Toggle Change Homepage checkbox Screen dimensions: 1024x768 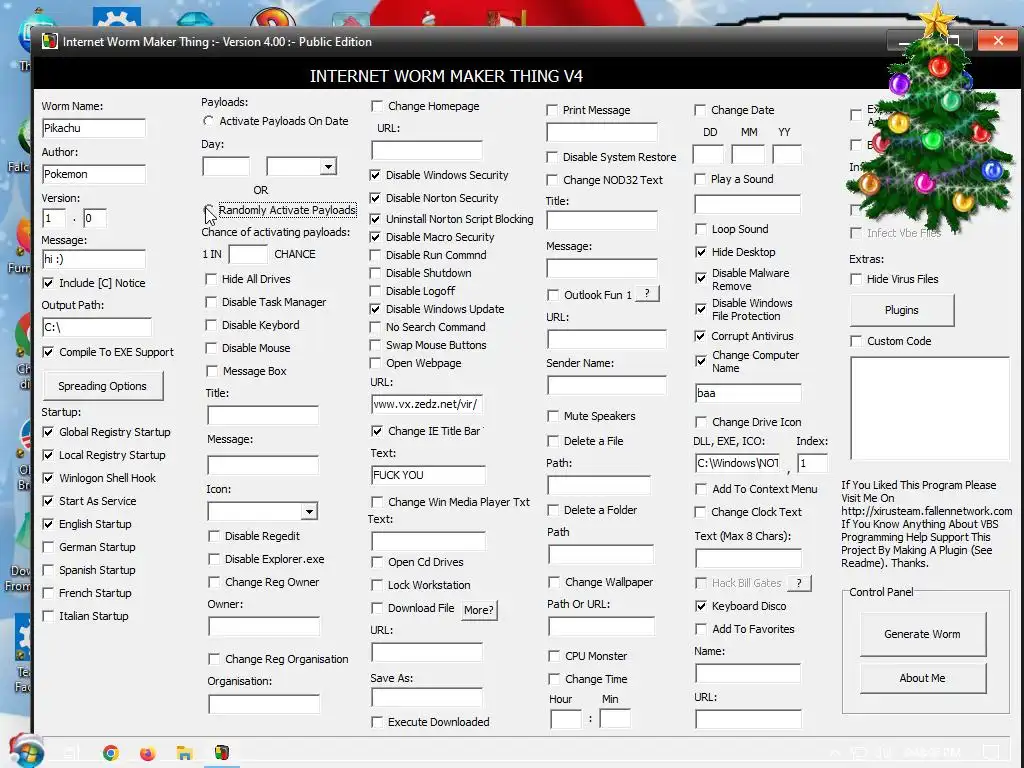(x=377, y=106)
